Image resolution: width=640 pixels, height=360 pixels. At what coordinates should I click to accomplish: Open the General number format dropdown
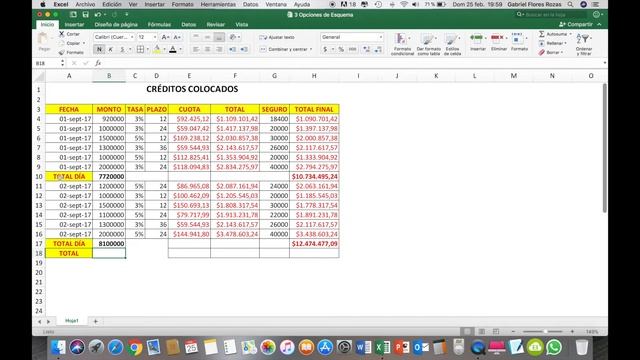tap(351, 37)
